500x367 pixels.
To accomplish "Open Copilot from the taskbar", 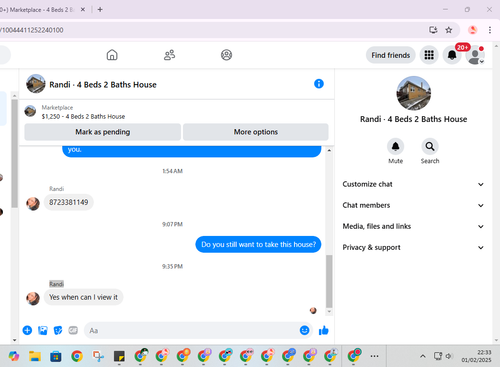I will pyautogui.click(x=14, y=356).
